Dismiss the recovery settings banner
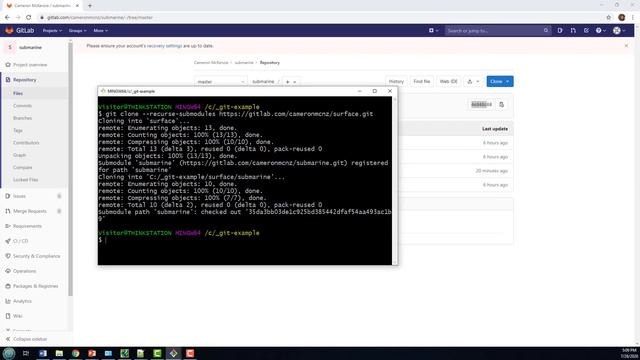 pyautogui.click(x=626, y=46)
